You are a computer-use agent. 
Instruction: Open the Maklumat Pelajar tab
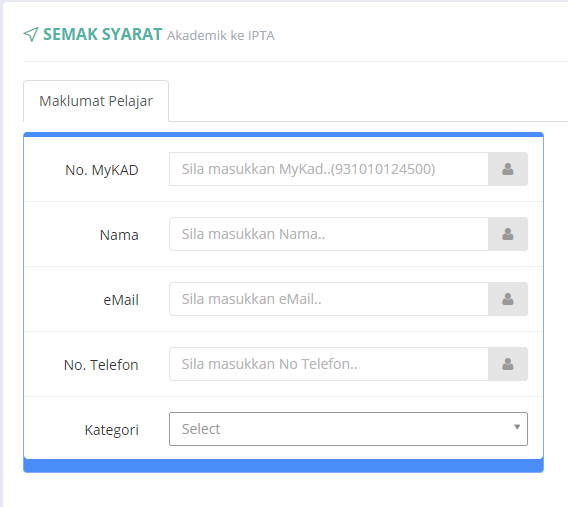(x=96, y=101)
